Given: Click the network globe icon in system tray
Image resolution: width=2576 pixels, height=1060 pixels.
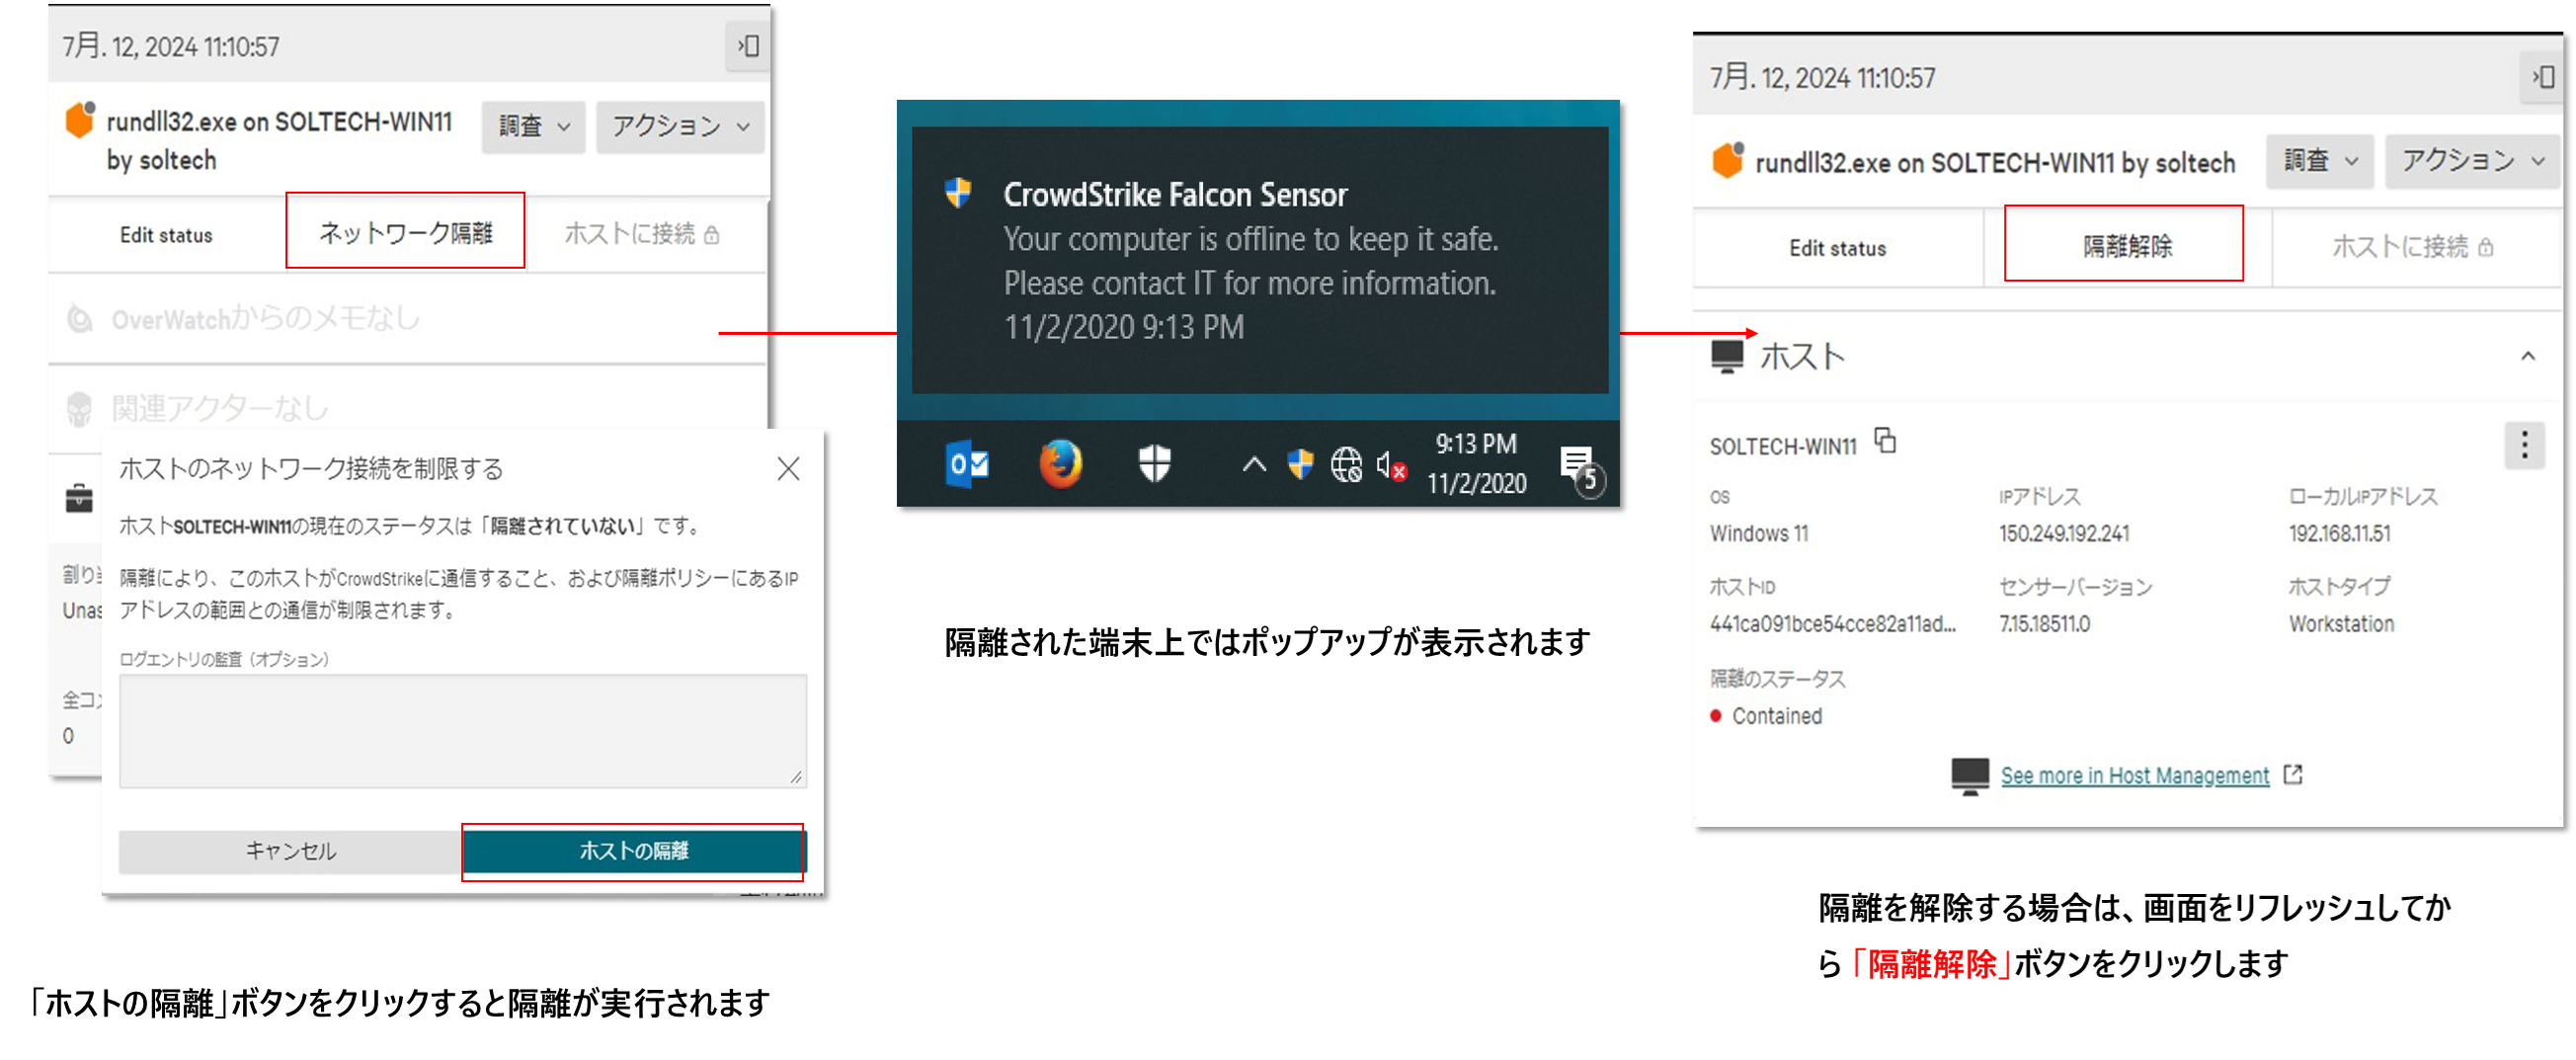Looking at the screenshot, I should (x=1345, y=464).
